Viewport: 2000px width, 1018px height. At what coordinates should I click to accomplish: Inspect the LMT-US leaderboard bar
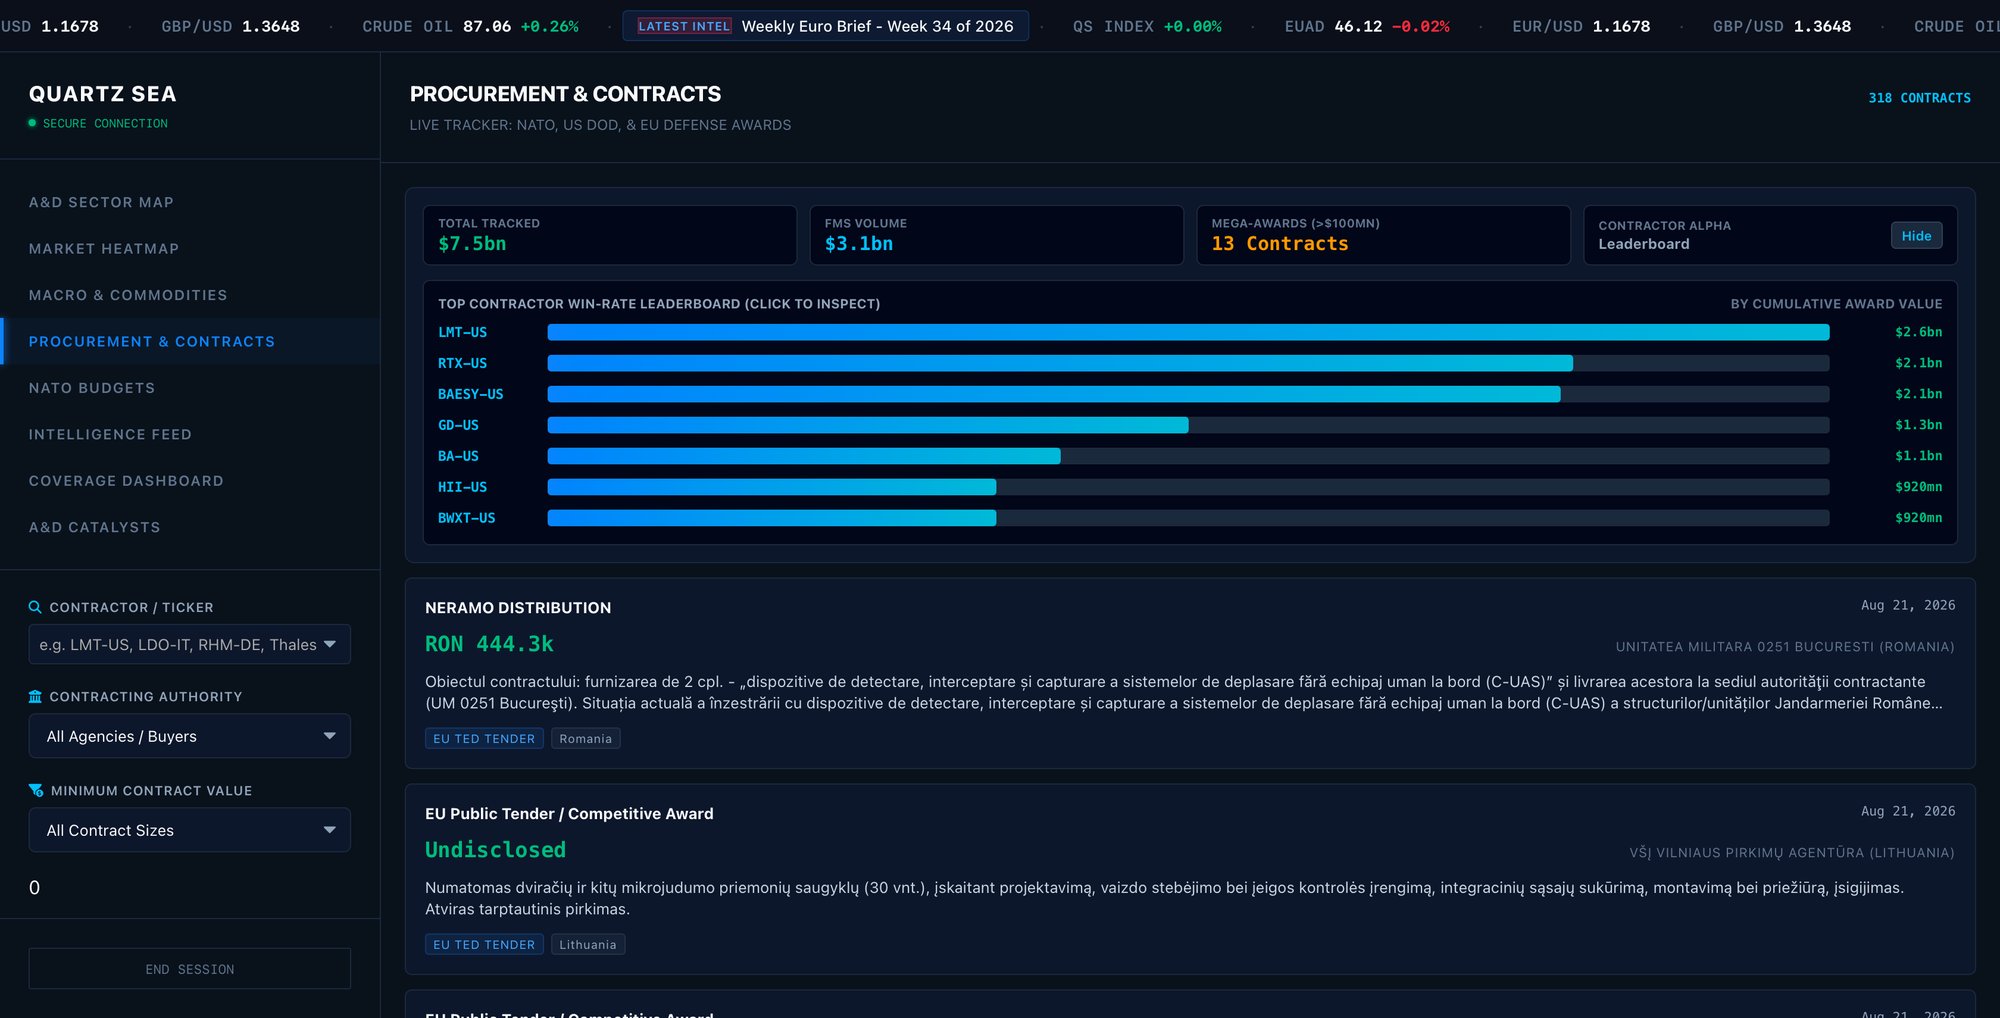[1188, 332]
